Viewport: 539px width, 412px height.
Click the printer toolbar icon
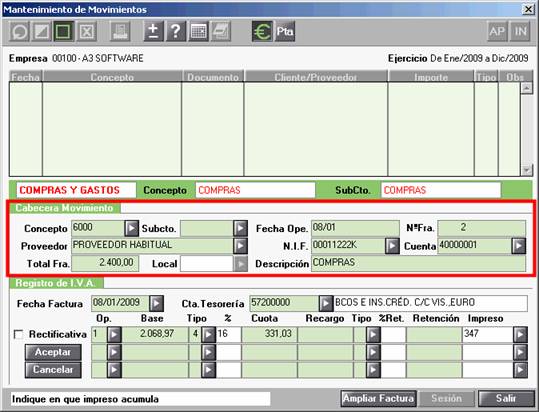tap(221, 32)
